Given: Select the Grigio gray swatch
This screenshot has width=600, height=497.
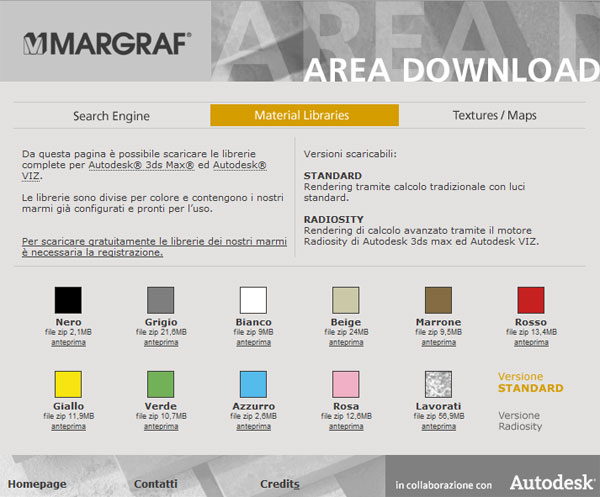Looking at the screenshot, I should point(161,300).
